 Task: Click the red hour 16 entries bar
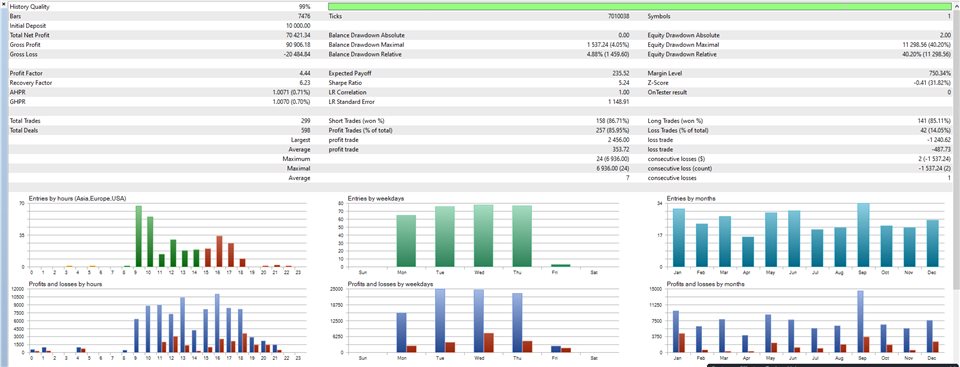click(x=219, y=251)
